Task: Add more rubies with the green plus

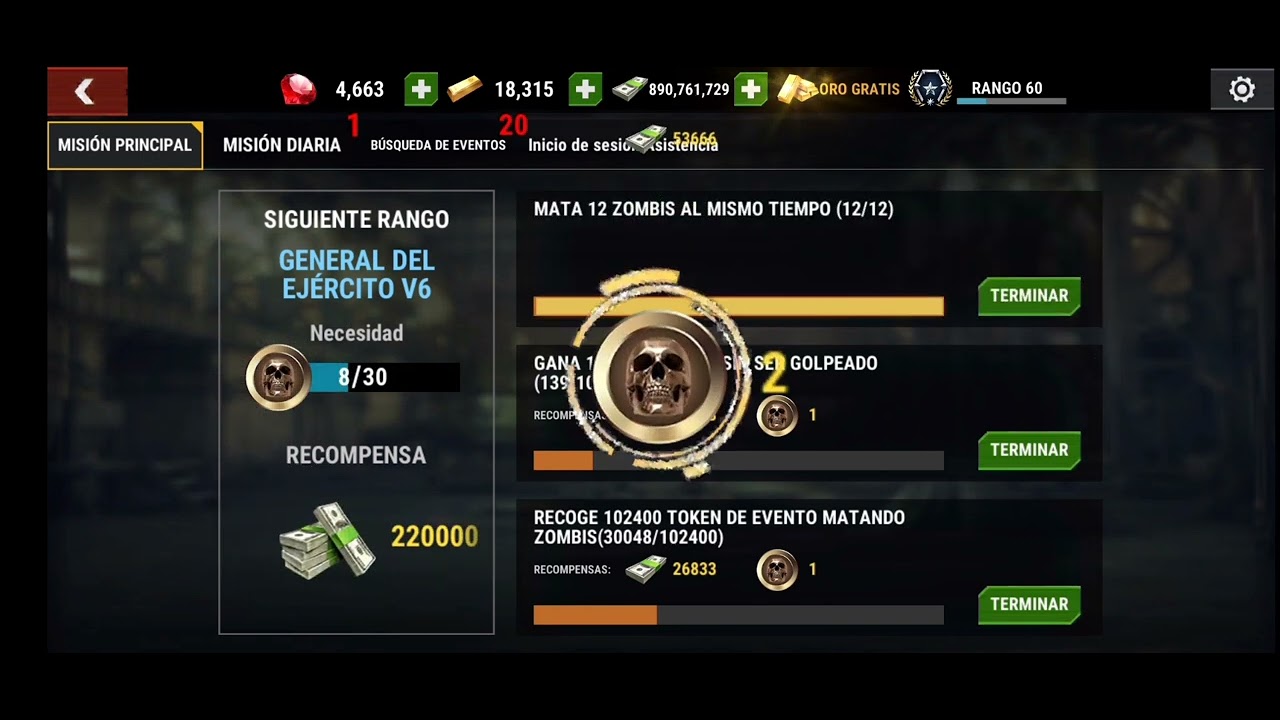Action: coord(421,89)
